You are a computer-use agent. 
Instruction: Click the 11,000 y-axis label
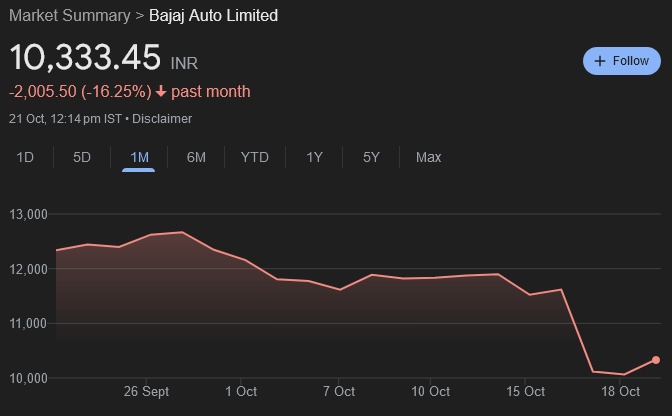pos(28,323)
